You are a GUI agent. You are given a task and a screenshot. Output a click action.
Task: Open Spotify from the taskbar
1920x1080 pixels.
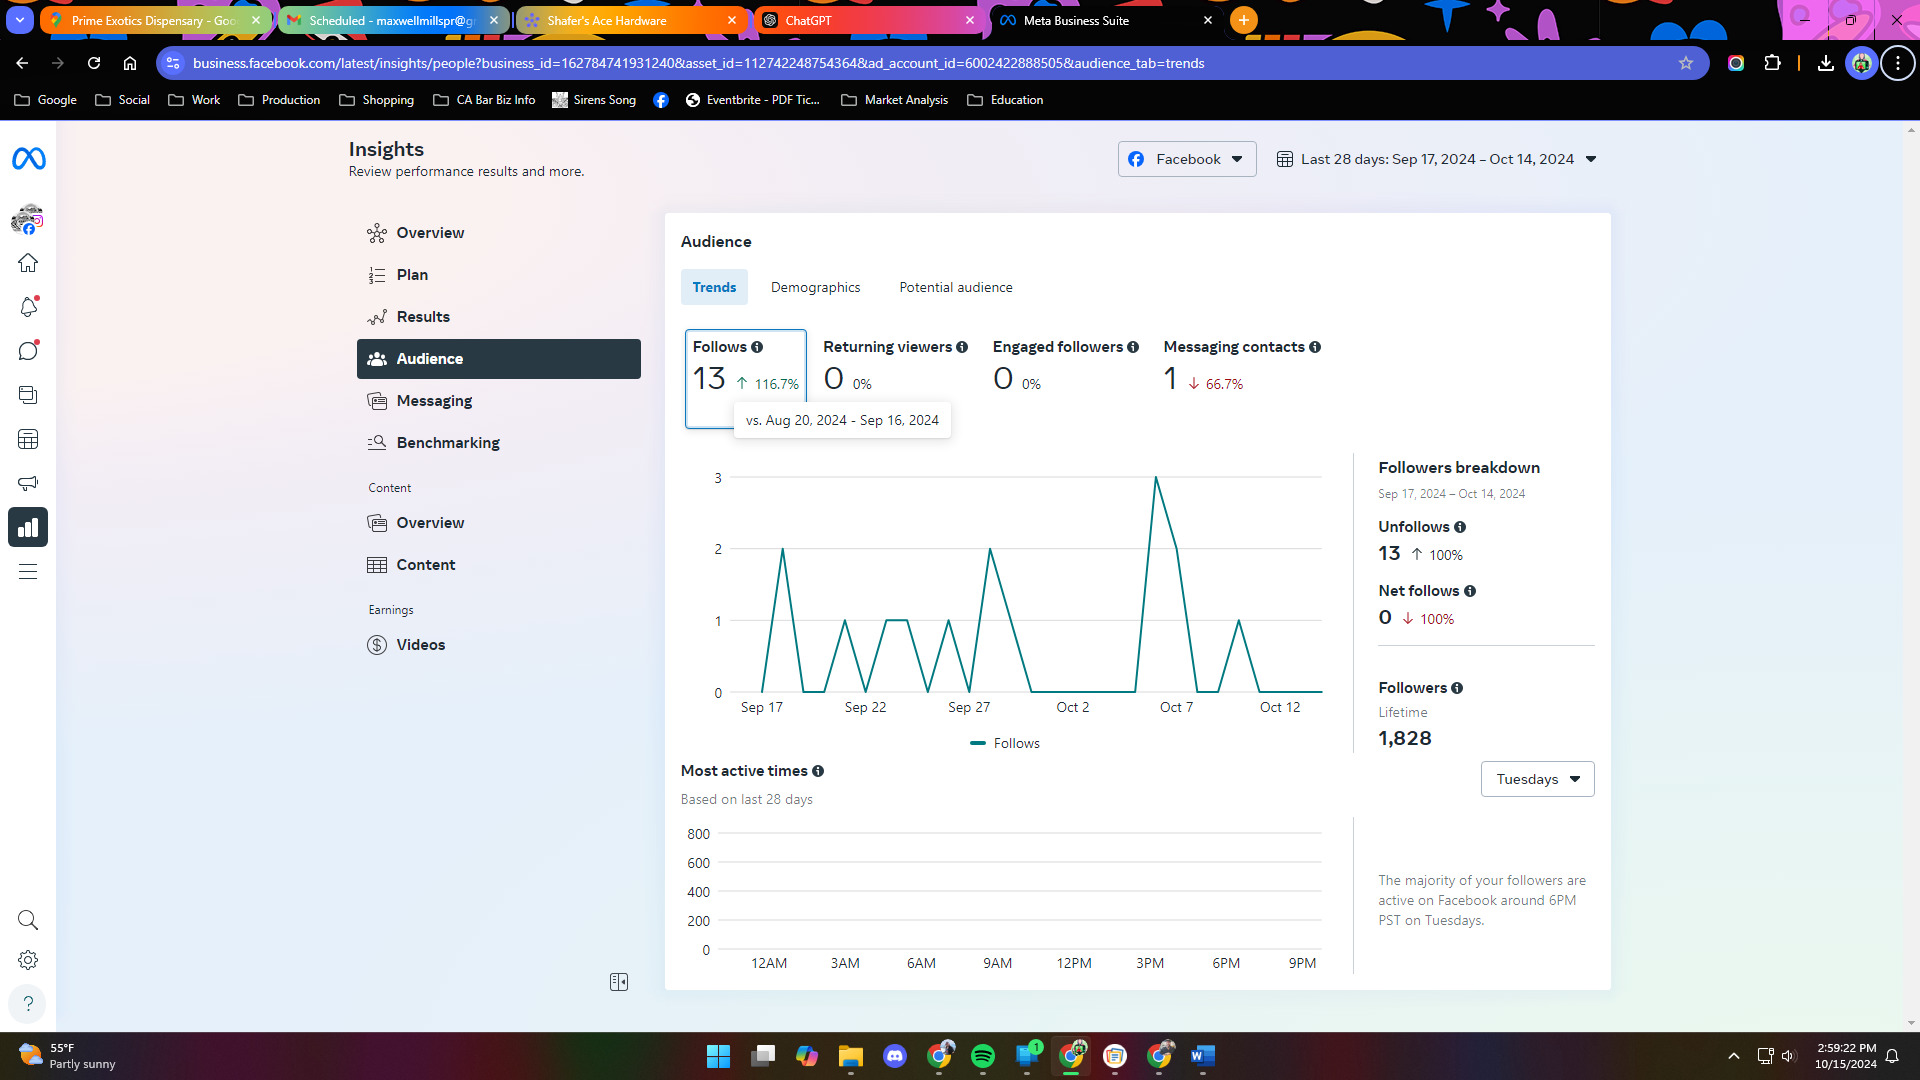[x=982, y=1056]
